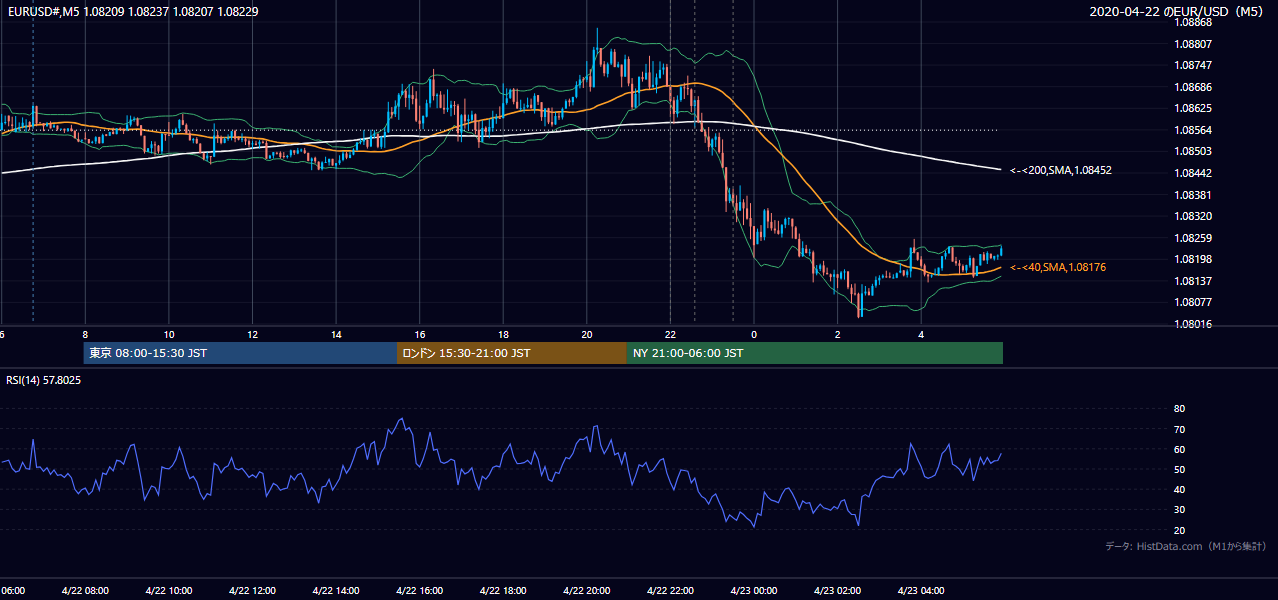The height and width of the screenshot is (600, 1278).
Task: Click the 4/22 08:00 time axis label
Action: (84, 591)
